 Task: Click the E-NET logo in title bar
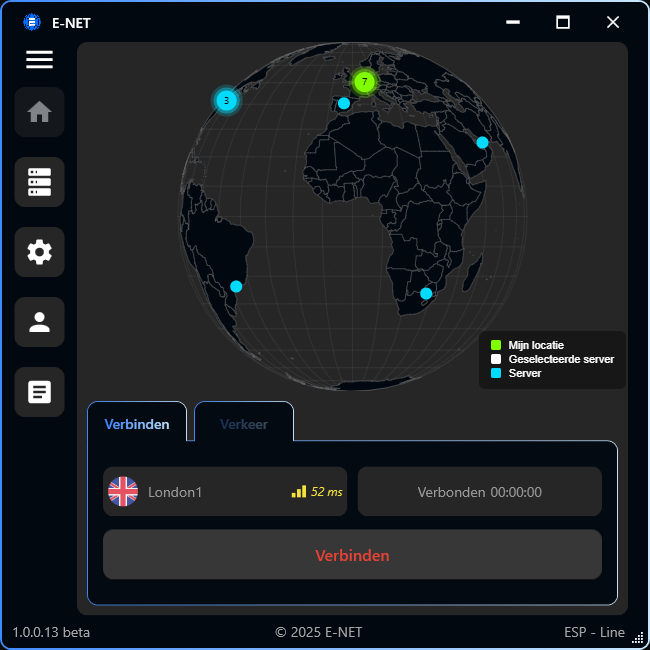[x=32, y=22]
